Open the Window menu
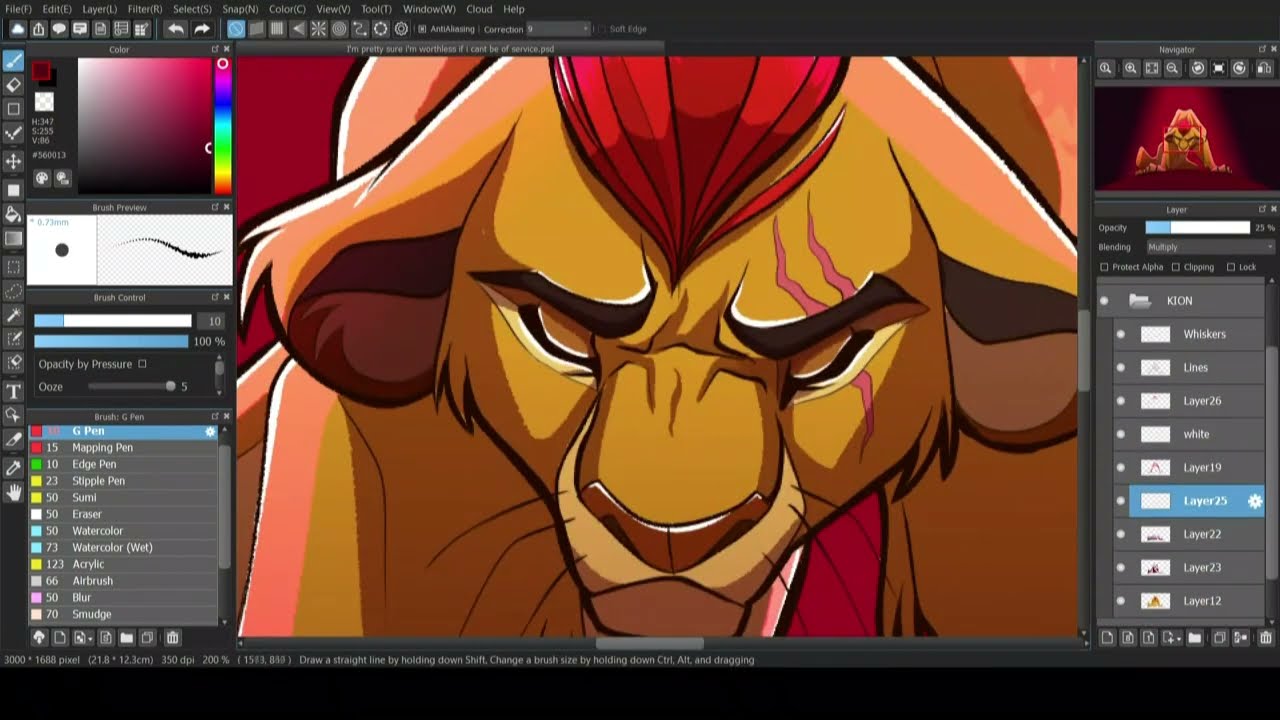The height and width of the screenshot is (720, 1280). coord(429,9)
